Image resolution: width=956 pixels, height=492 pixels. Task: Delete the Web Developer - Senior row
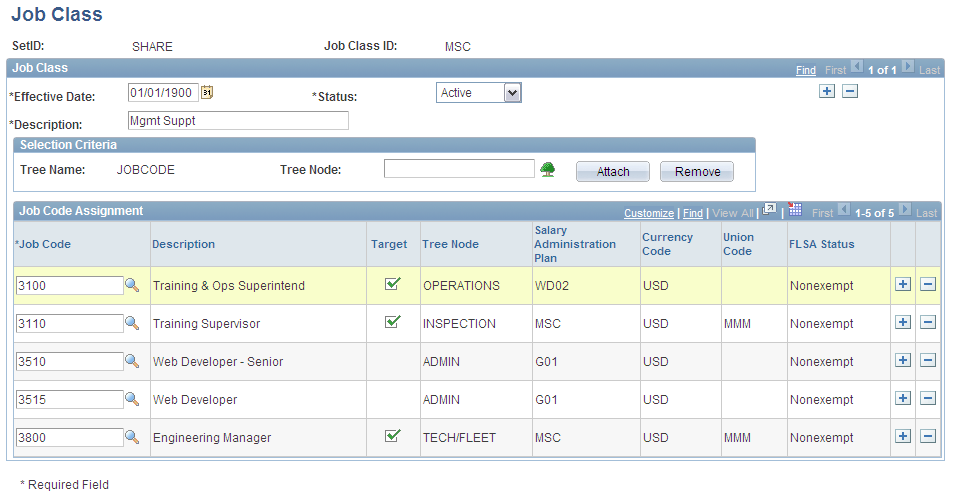(928, 360)
